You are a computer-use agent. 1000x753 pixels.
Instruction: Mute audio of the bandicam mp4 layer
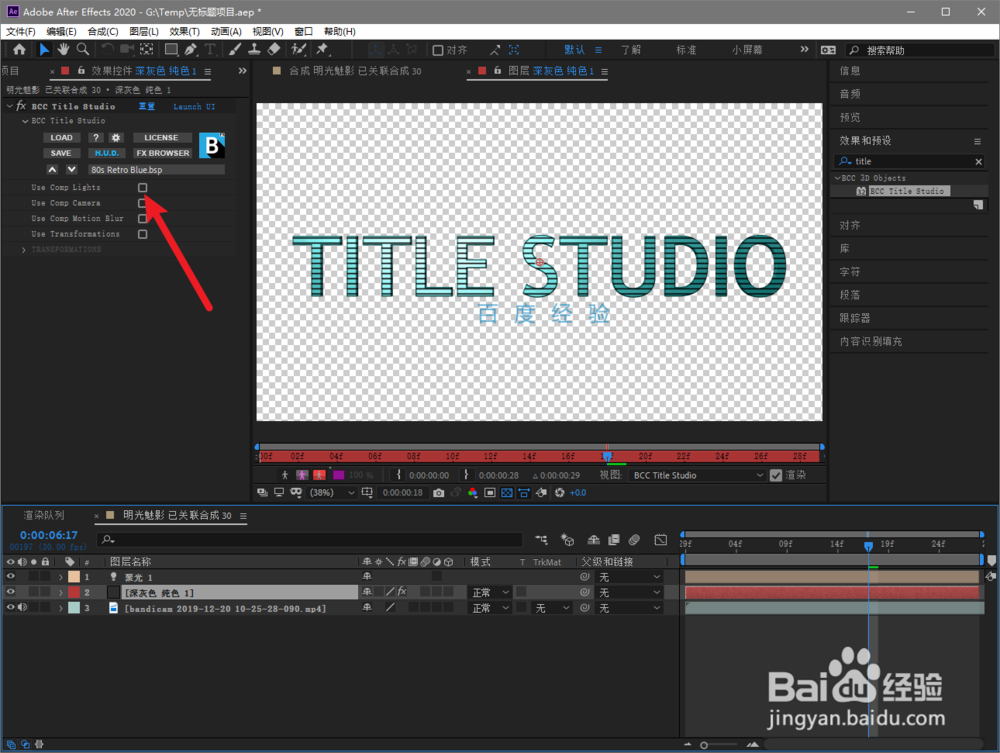pos(22,608)
